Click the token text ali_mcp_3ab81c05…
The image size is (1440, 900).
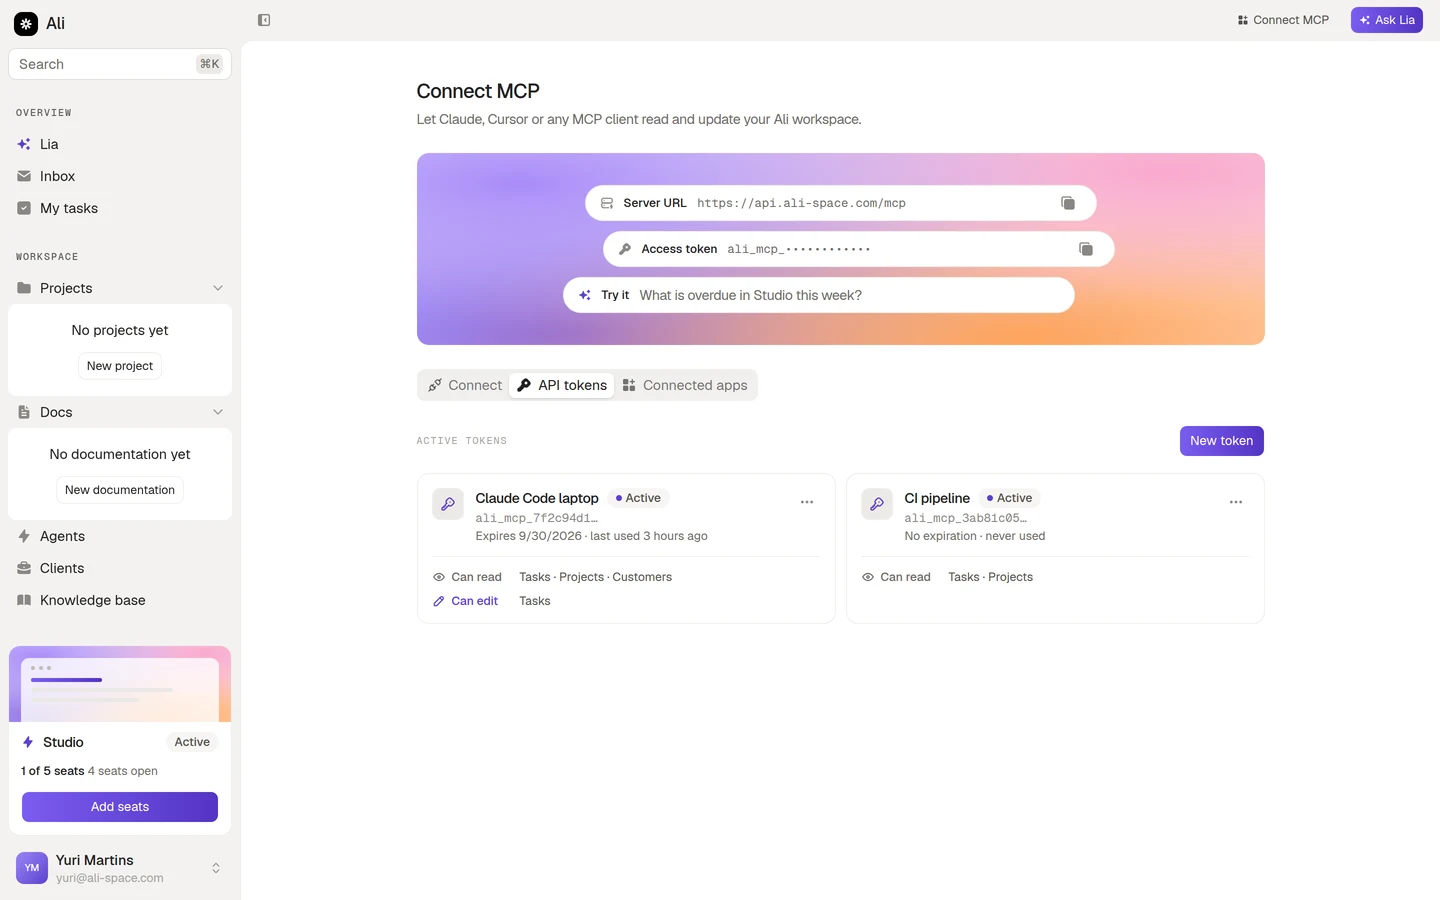pyautogui.click(x=965, y=518)
